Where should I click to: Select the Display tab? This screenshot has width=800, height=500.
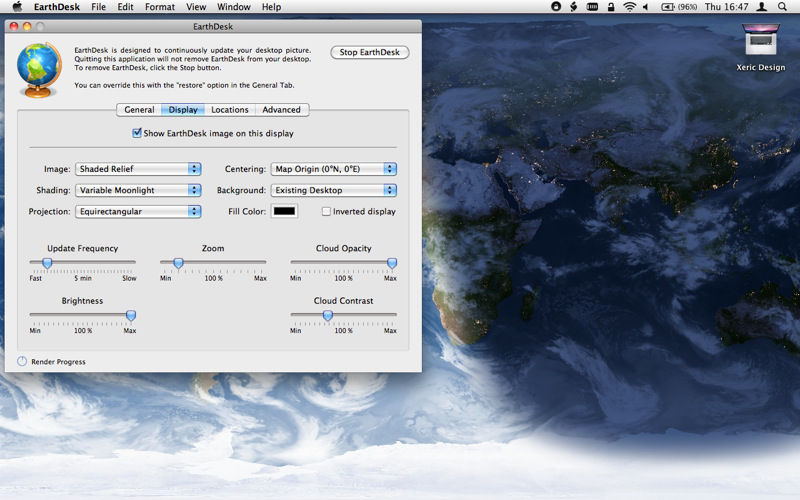tap(183, 110)
